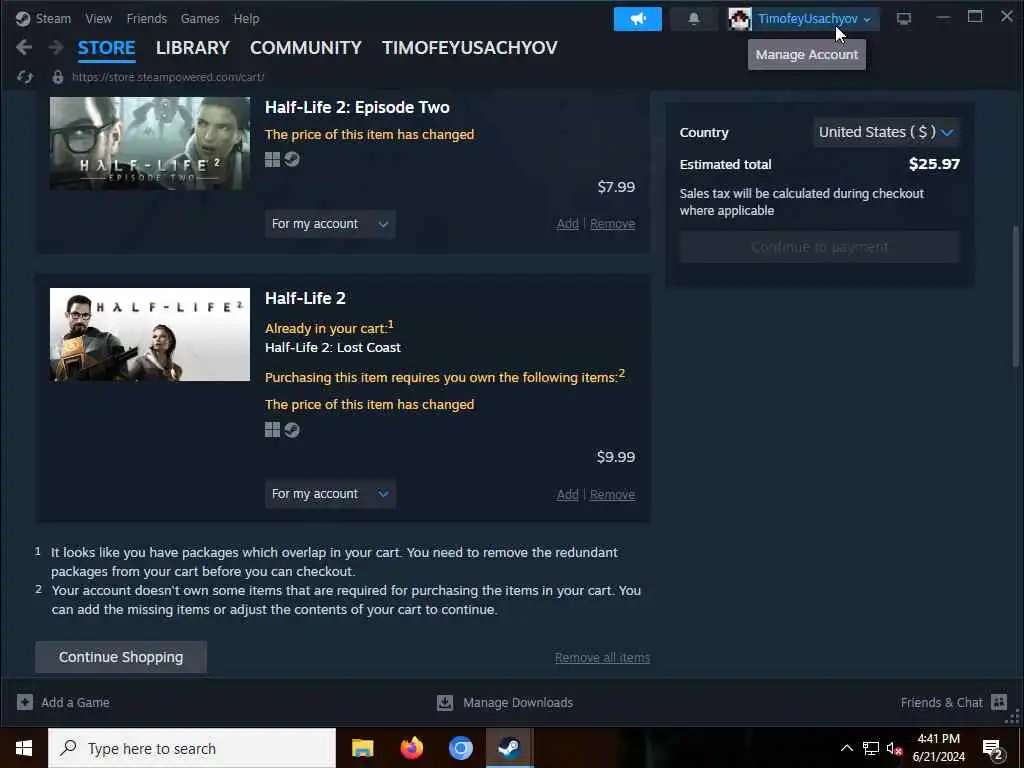Open the TIMOFEYUSACHYOV profile tab
The height and width of the screenshot is (768, 1024).
click(x=470, y=48)
